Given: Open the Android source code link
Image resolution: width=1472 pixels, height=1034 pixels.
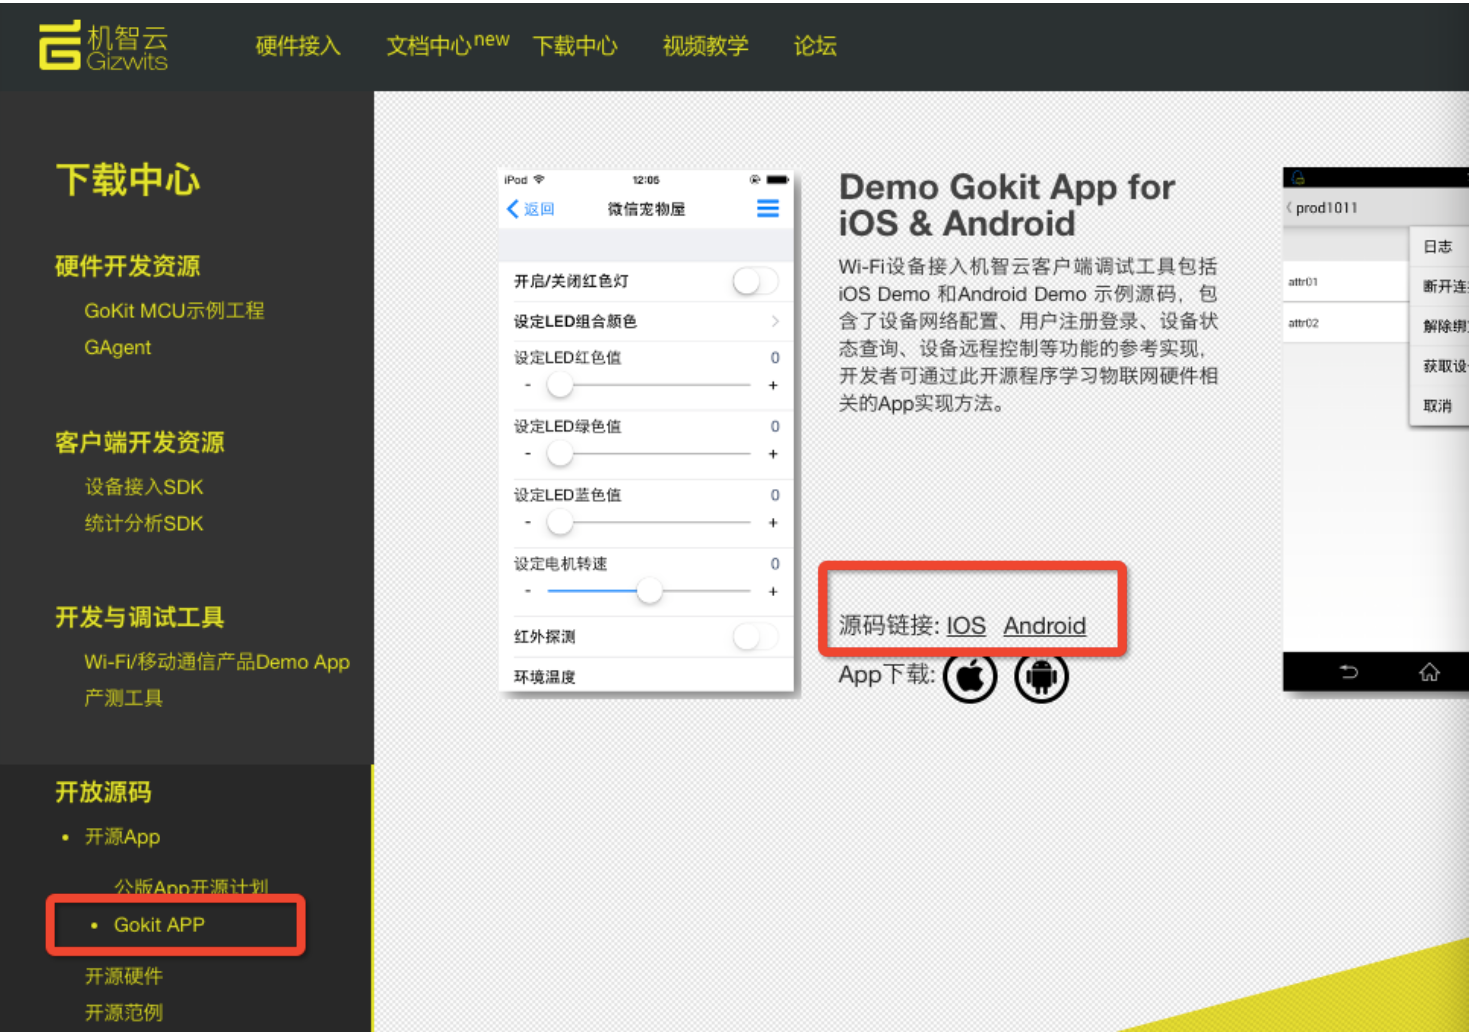Looking at the screenshot, I should tap(1044, 626).
